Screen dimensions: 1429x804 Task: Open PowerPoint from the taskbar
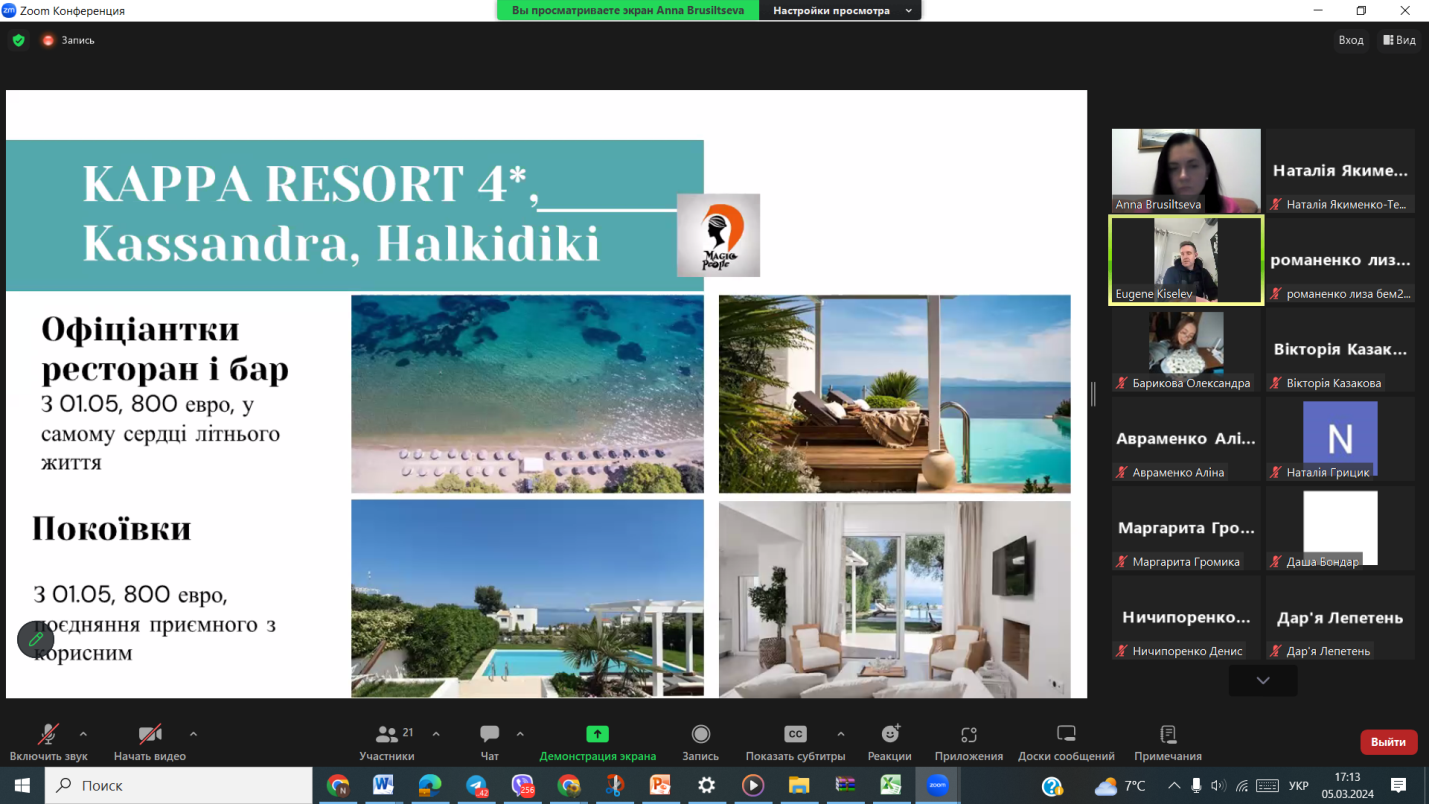[660, 785]
